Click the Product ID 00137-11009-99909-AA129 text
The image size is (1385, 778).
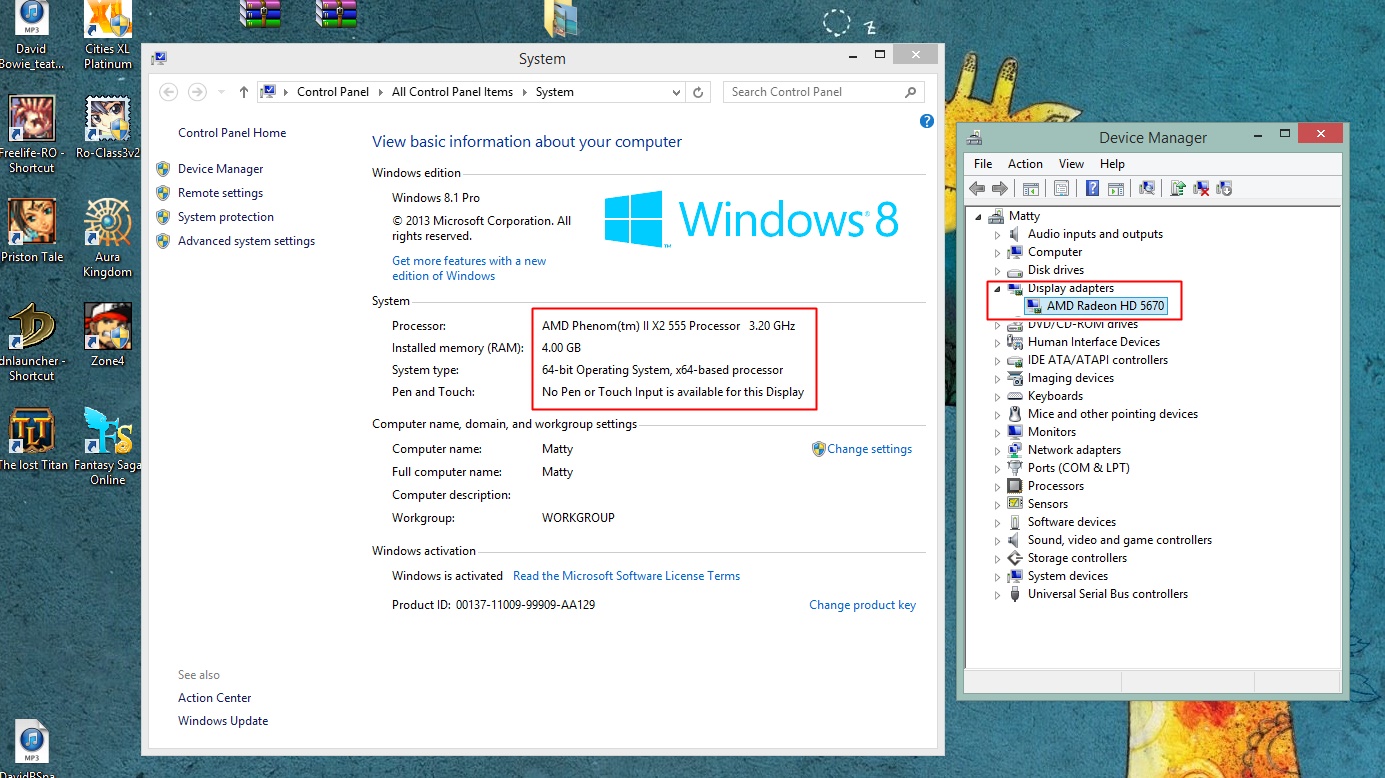(x=494, y=605)
